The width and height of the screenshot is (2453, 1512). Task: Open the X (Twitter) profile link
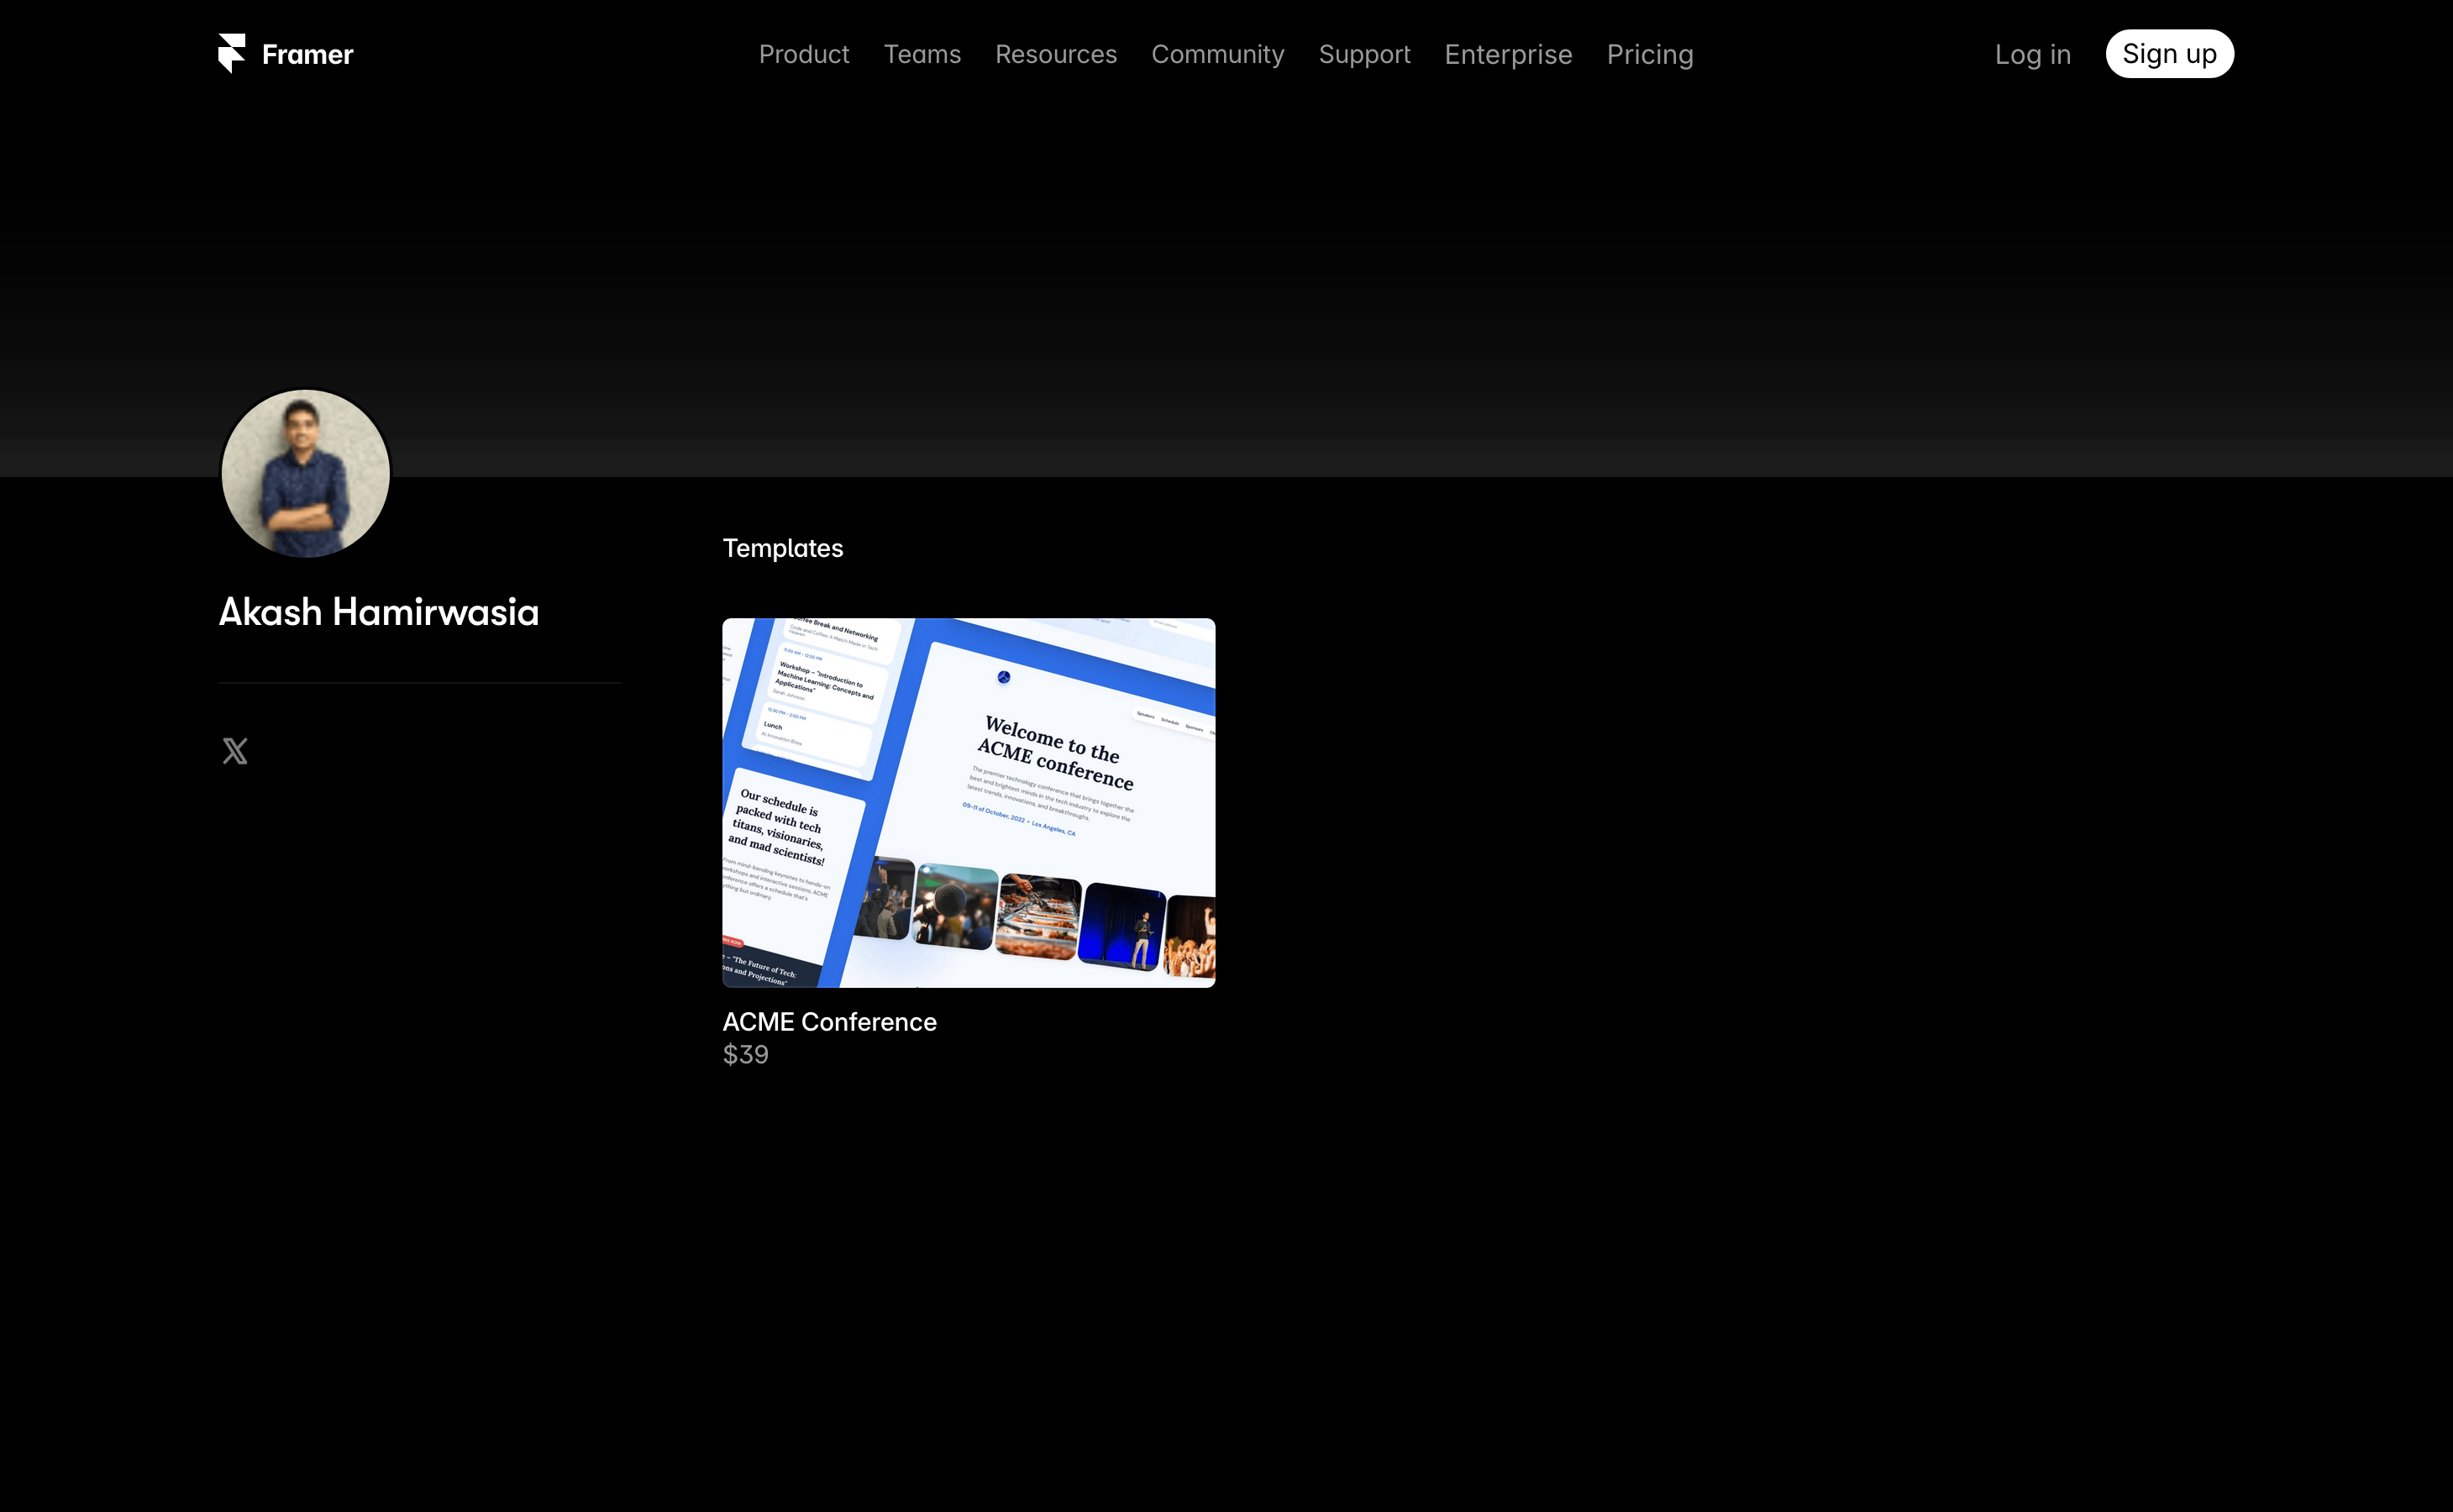pyautogui.click(x=235, y=751)
